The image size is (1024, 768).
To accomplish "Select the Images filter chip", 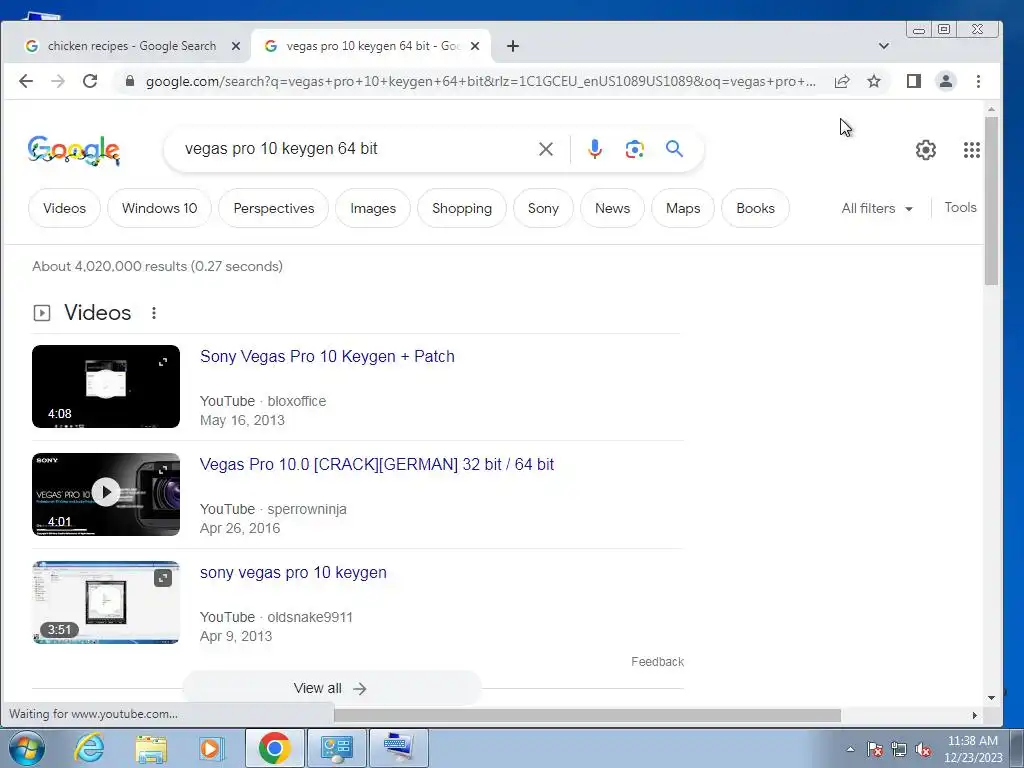I will (373, 208).
